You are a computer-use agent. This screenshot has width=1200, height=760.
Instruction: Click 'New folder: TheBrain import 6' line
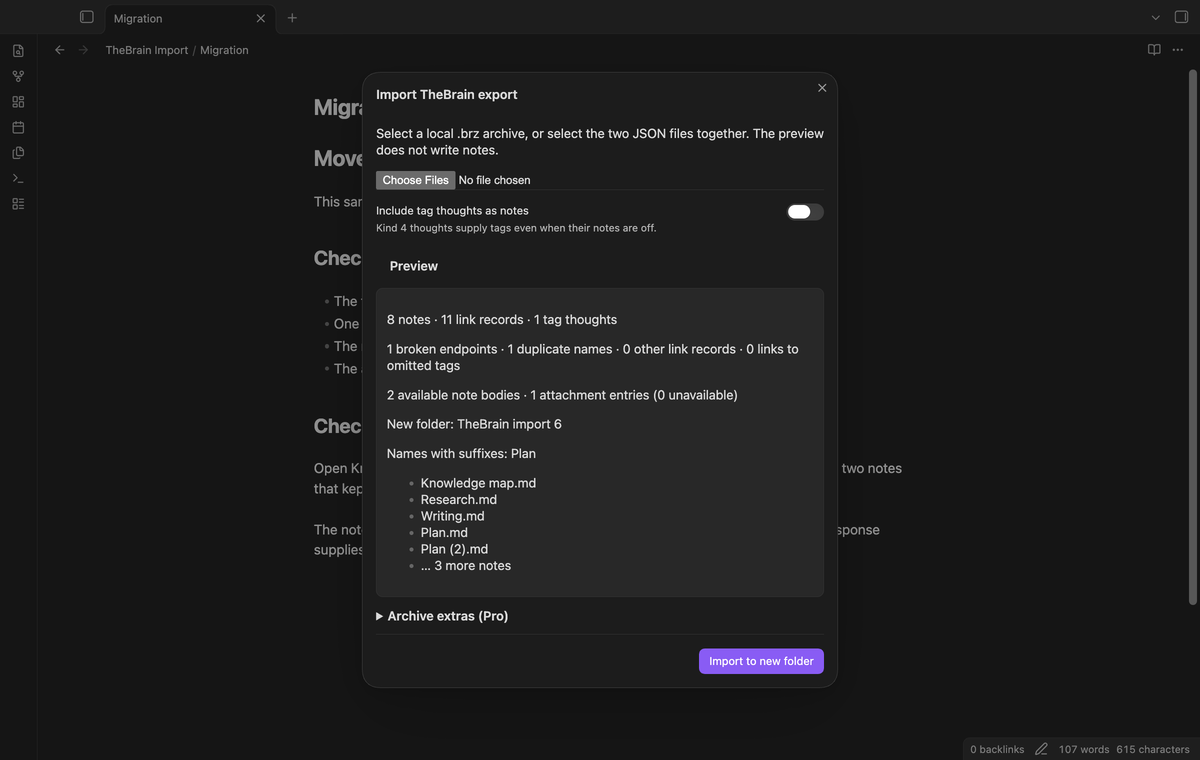point(474,424)
